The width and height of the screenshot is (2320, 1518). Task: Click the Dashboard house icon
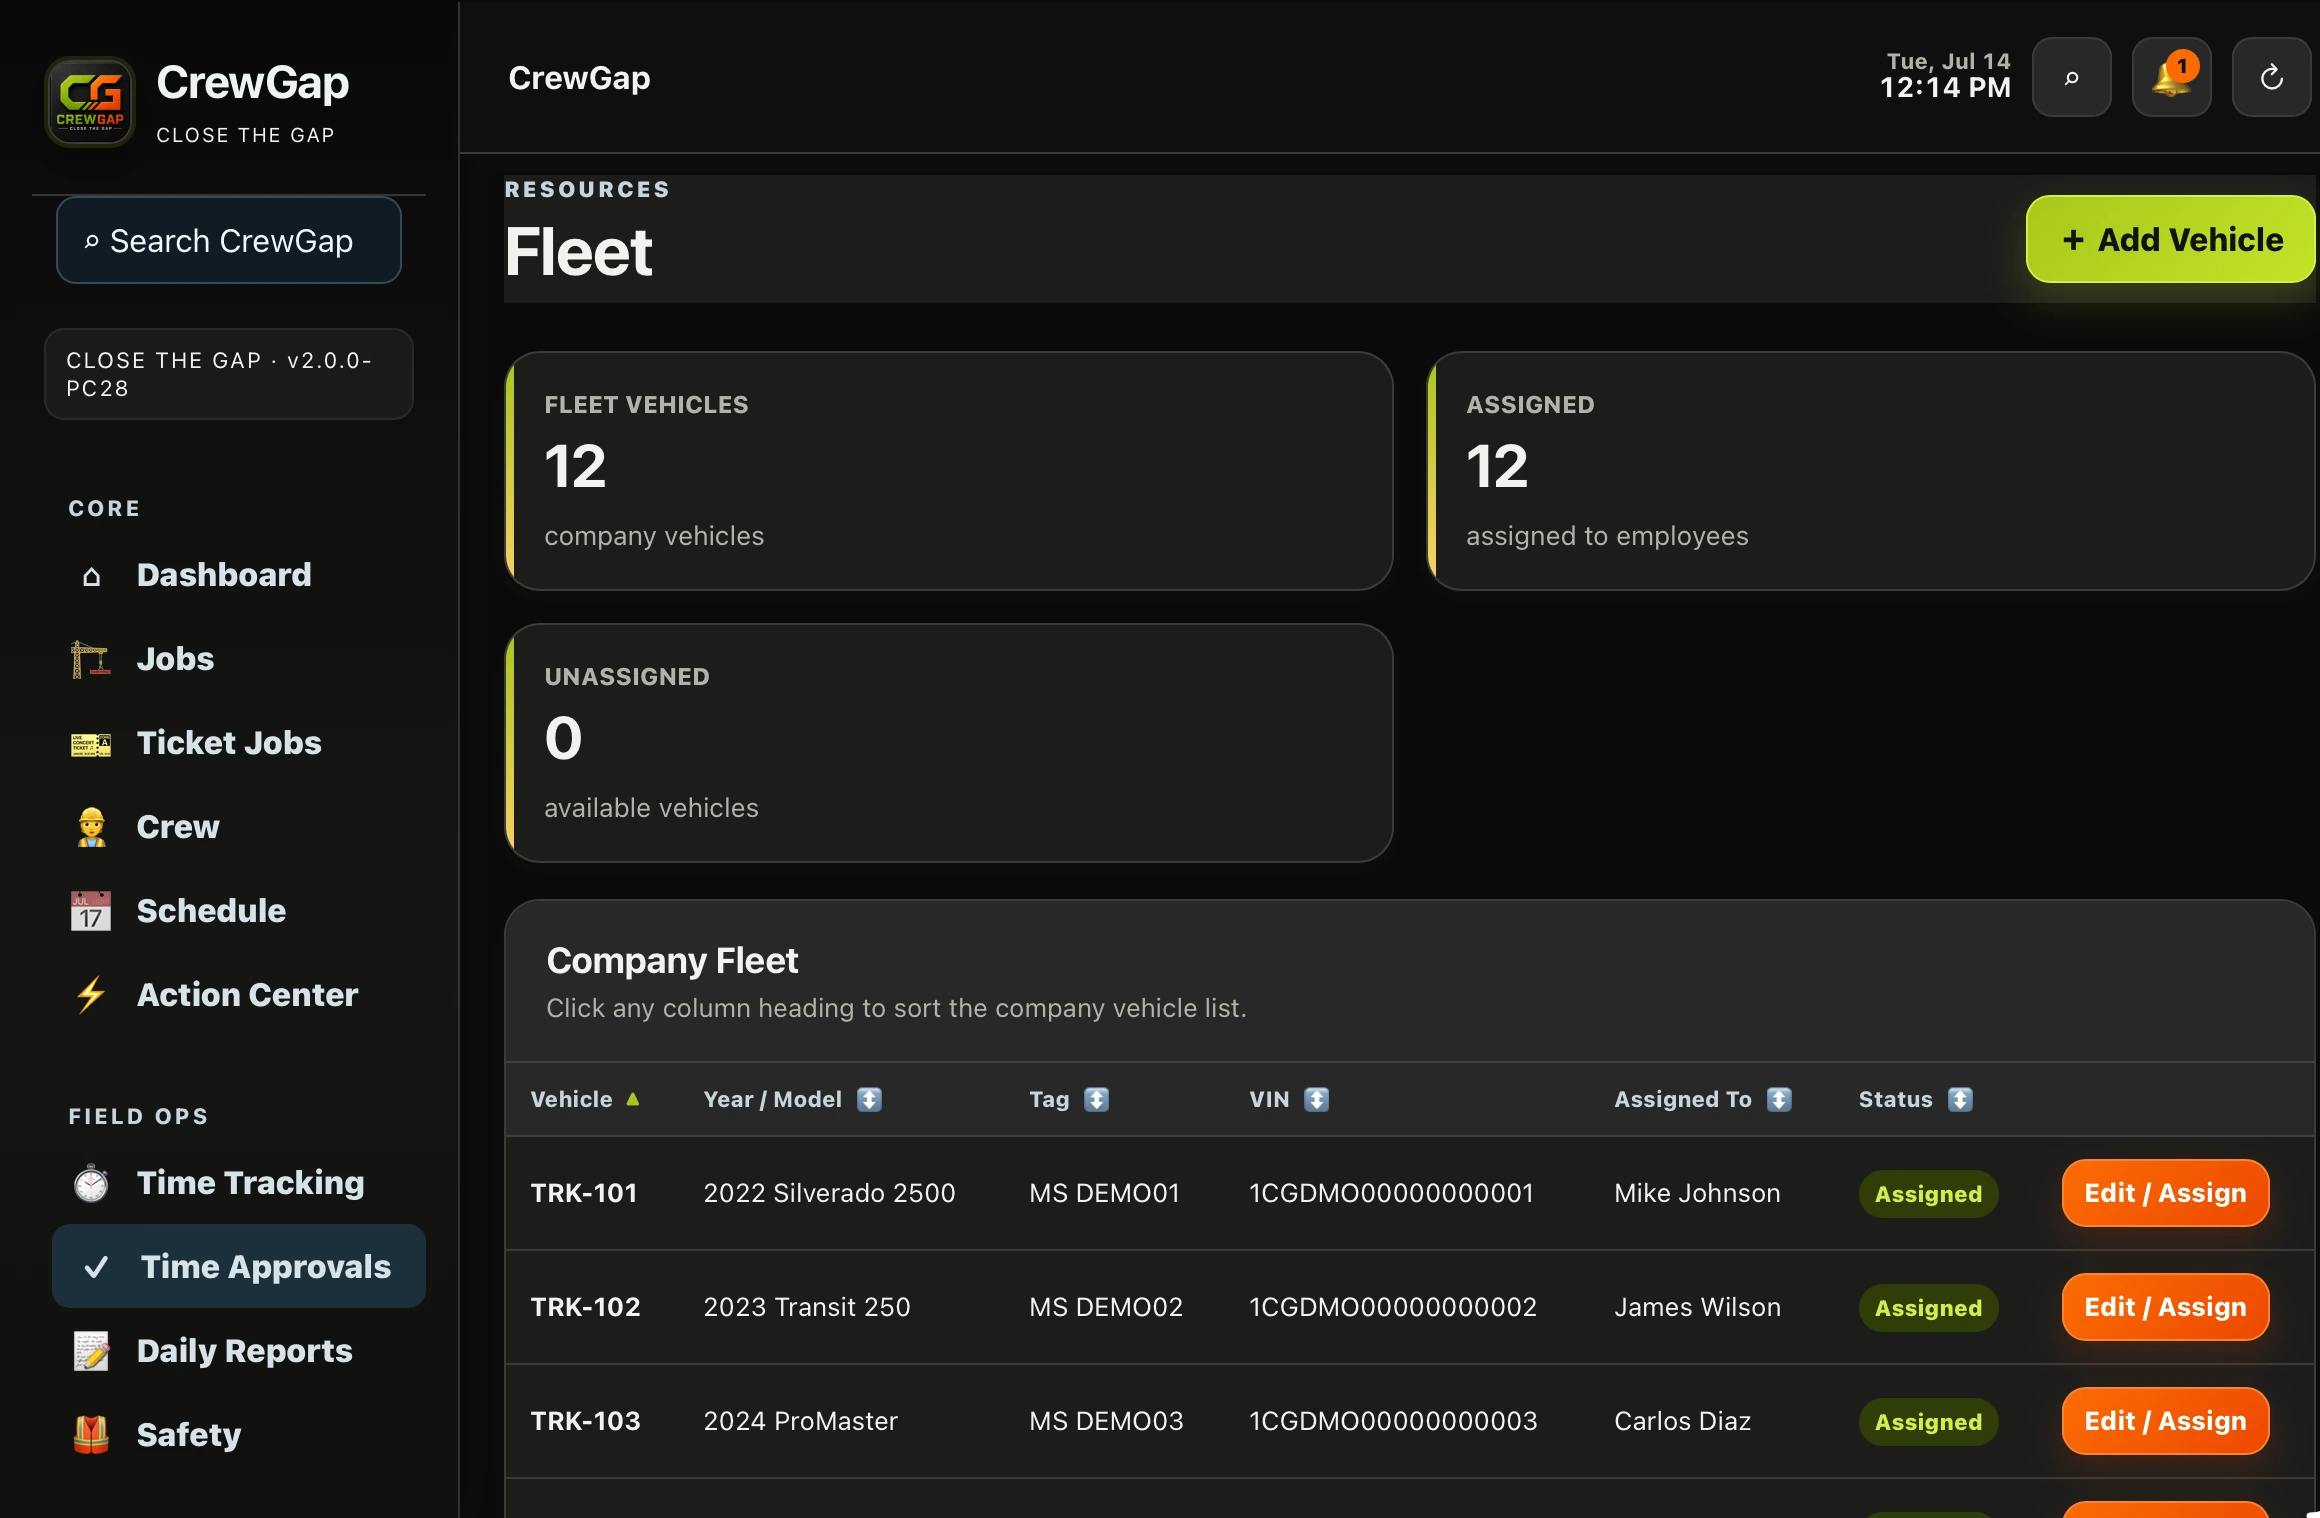click(91, 576)
